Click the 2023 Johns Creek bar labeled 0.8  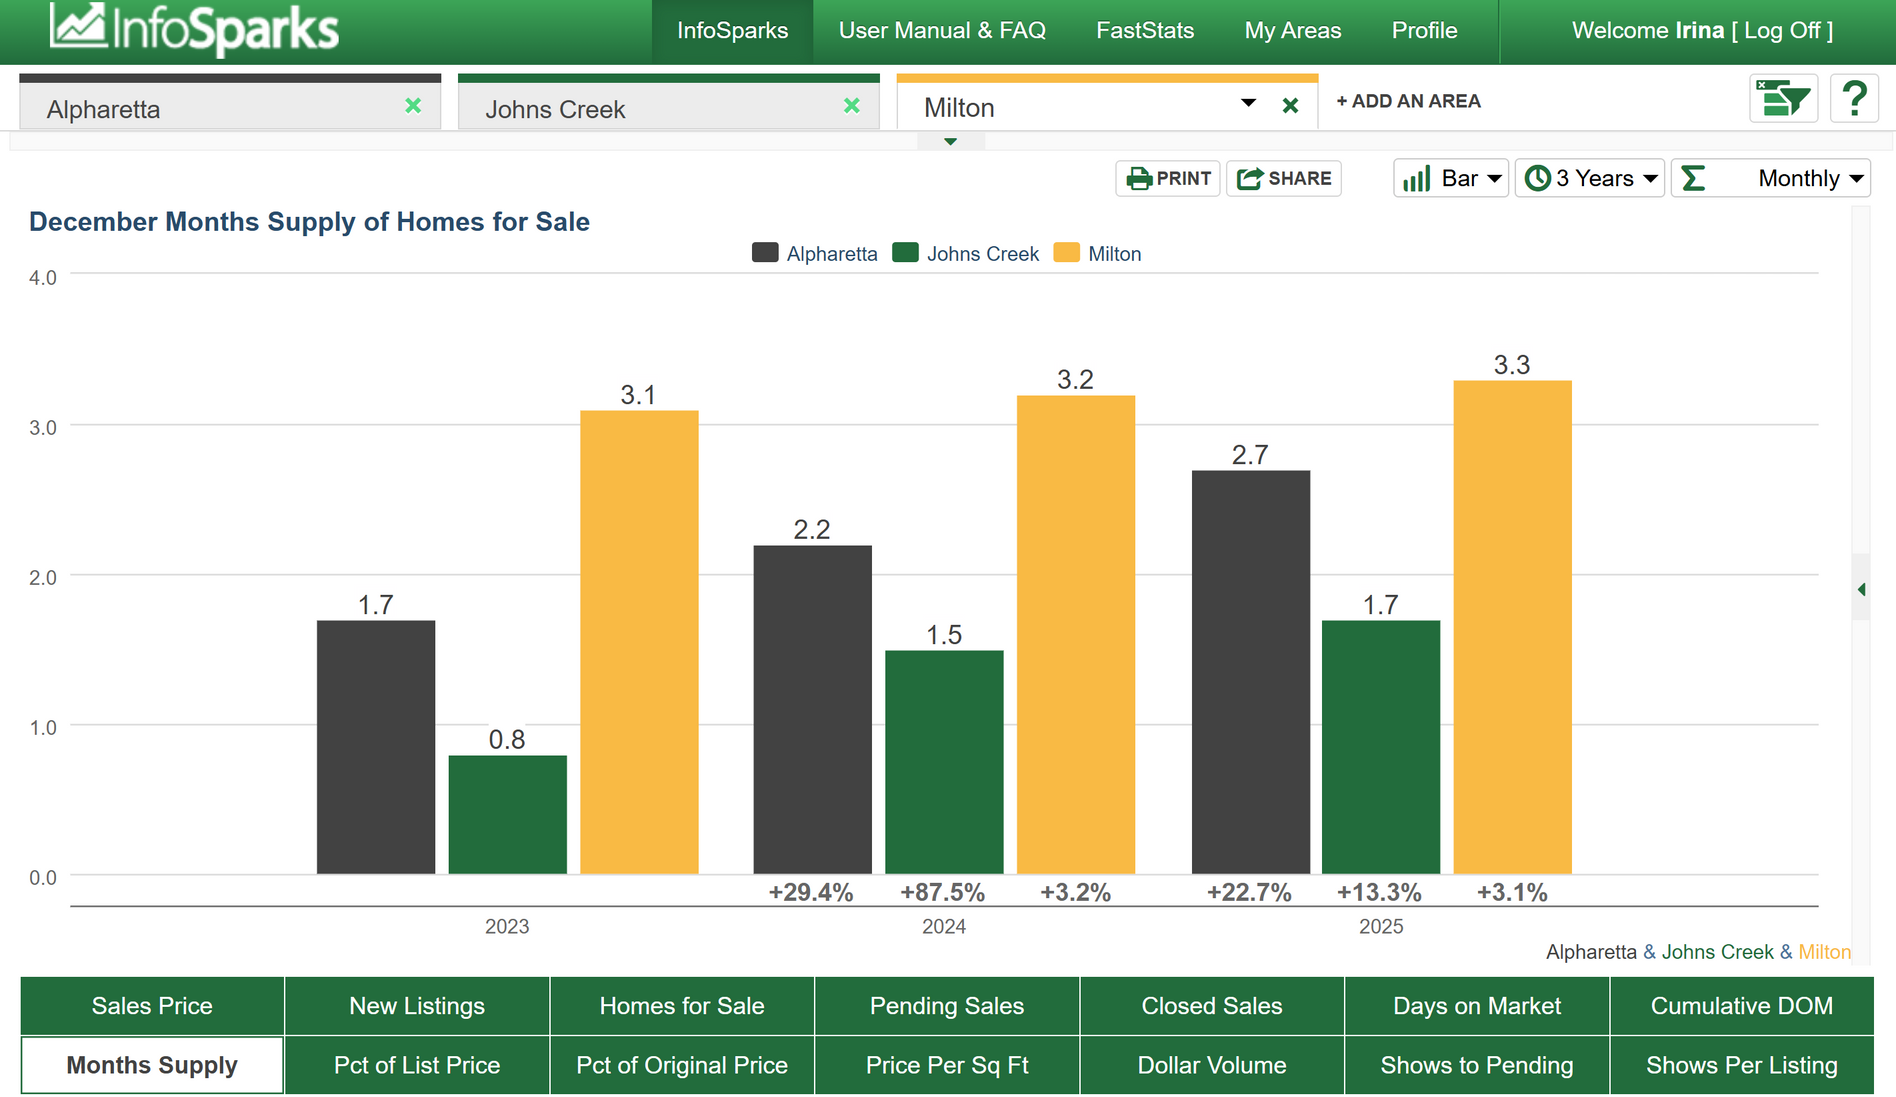[507, 815]
